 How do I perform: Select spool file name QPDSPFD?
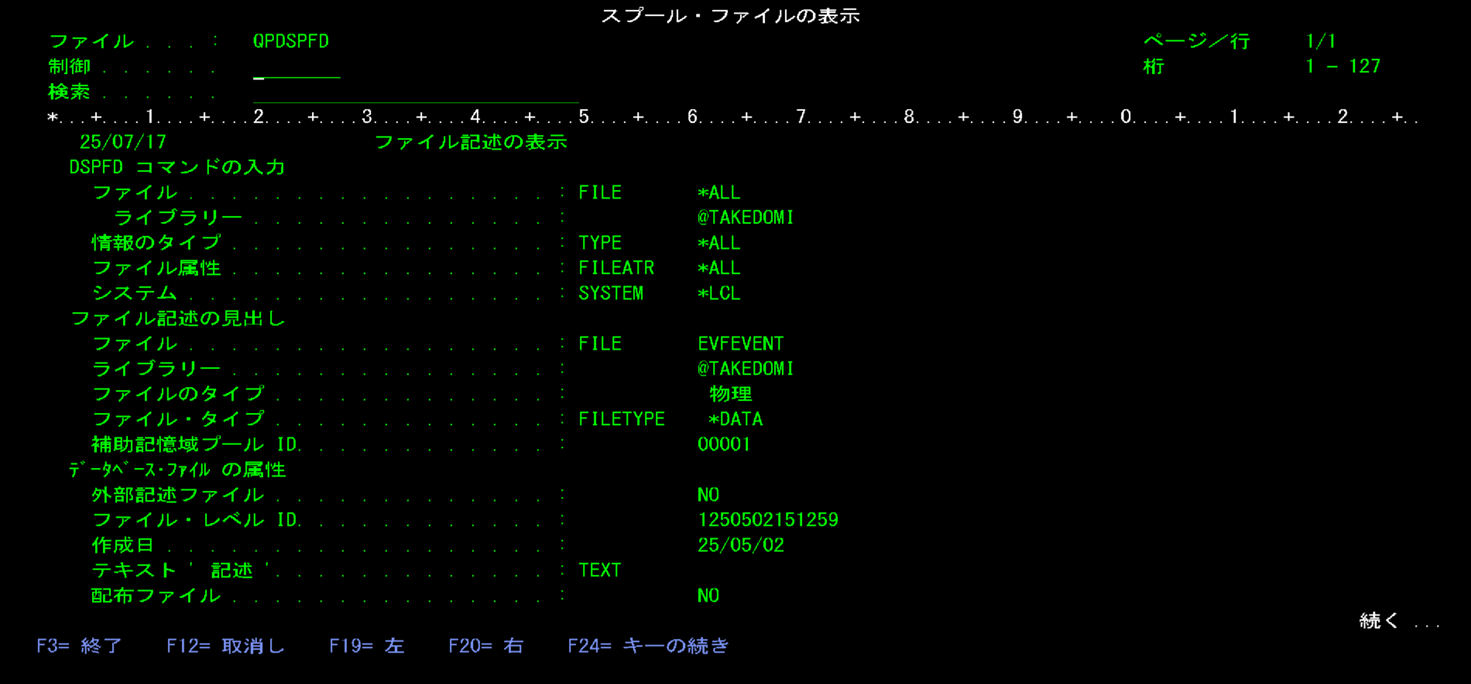pos(291,41)
